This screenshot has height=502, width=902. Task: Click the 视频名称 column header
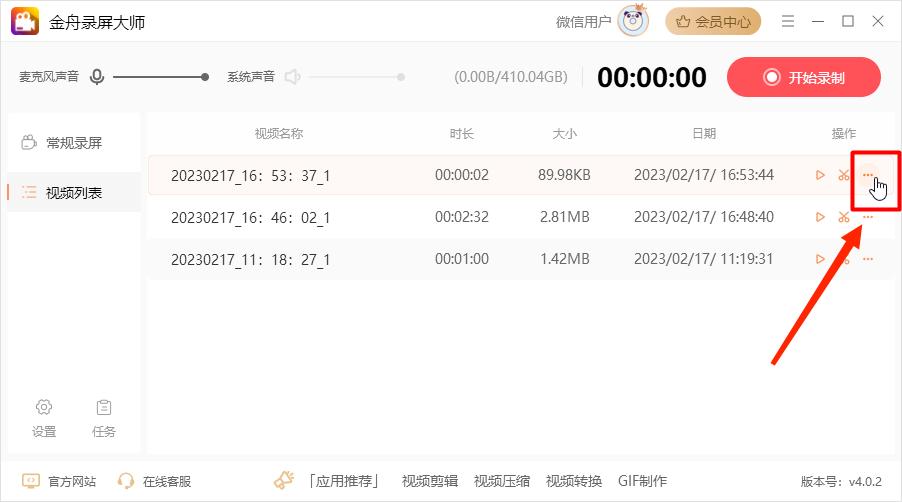click(x=279, y=133)
